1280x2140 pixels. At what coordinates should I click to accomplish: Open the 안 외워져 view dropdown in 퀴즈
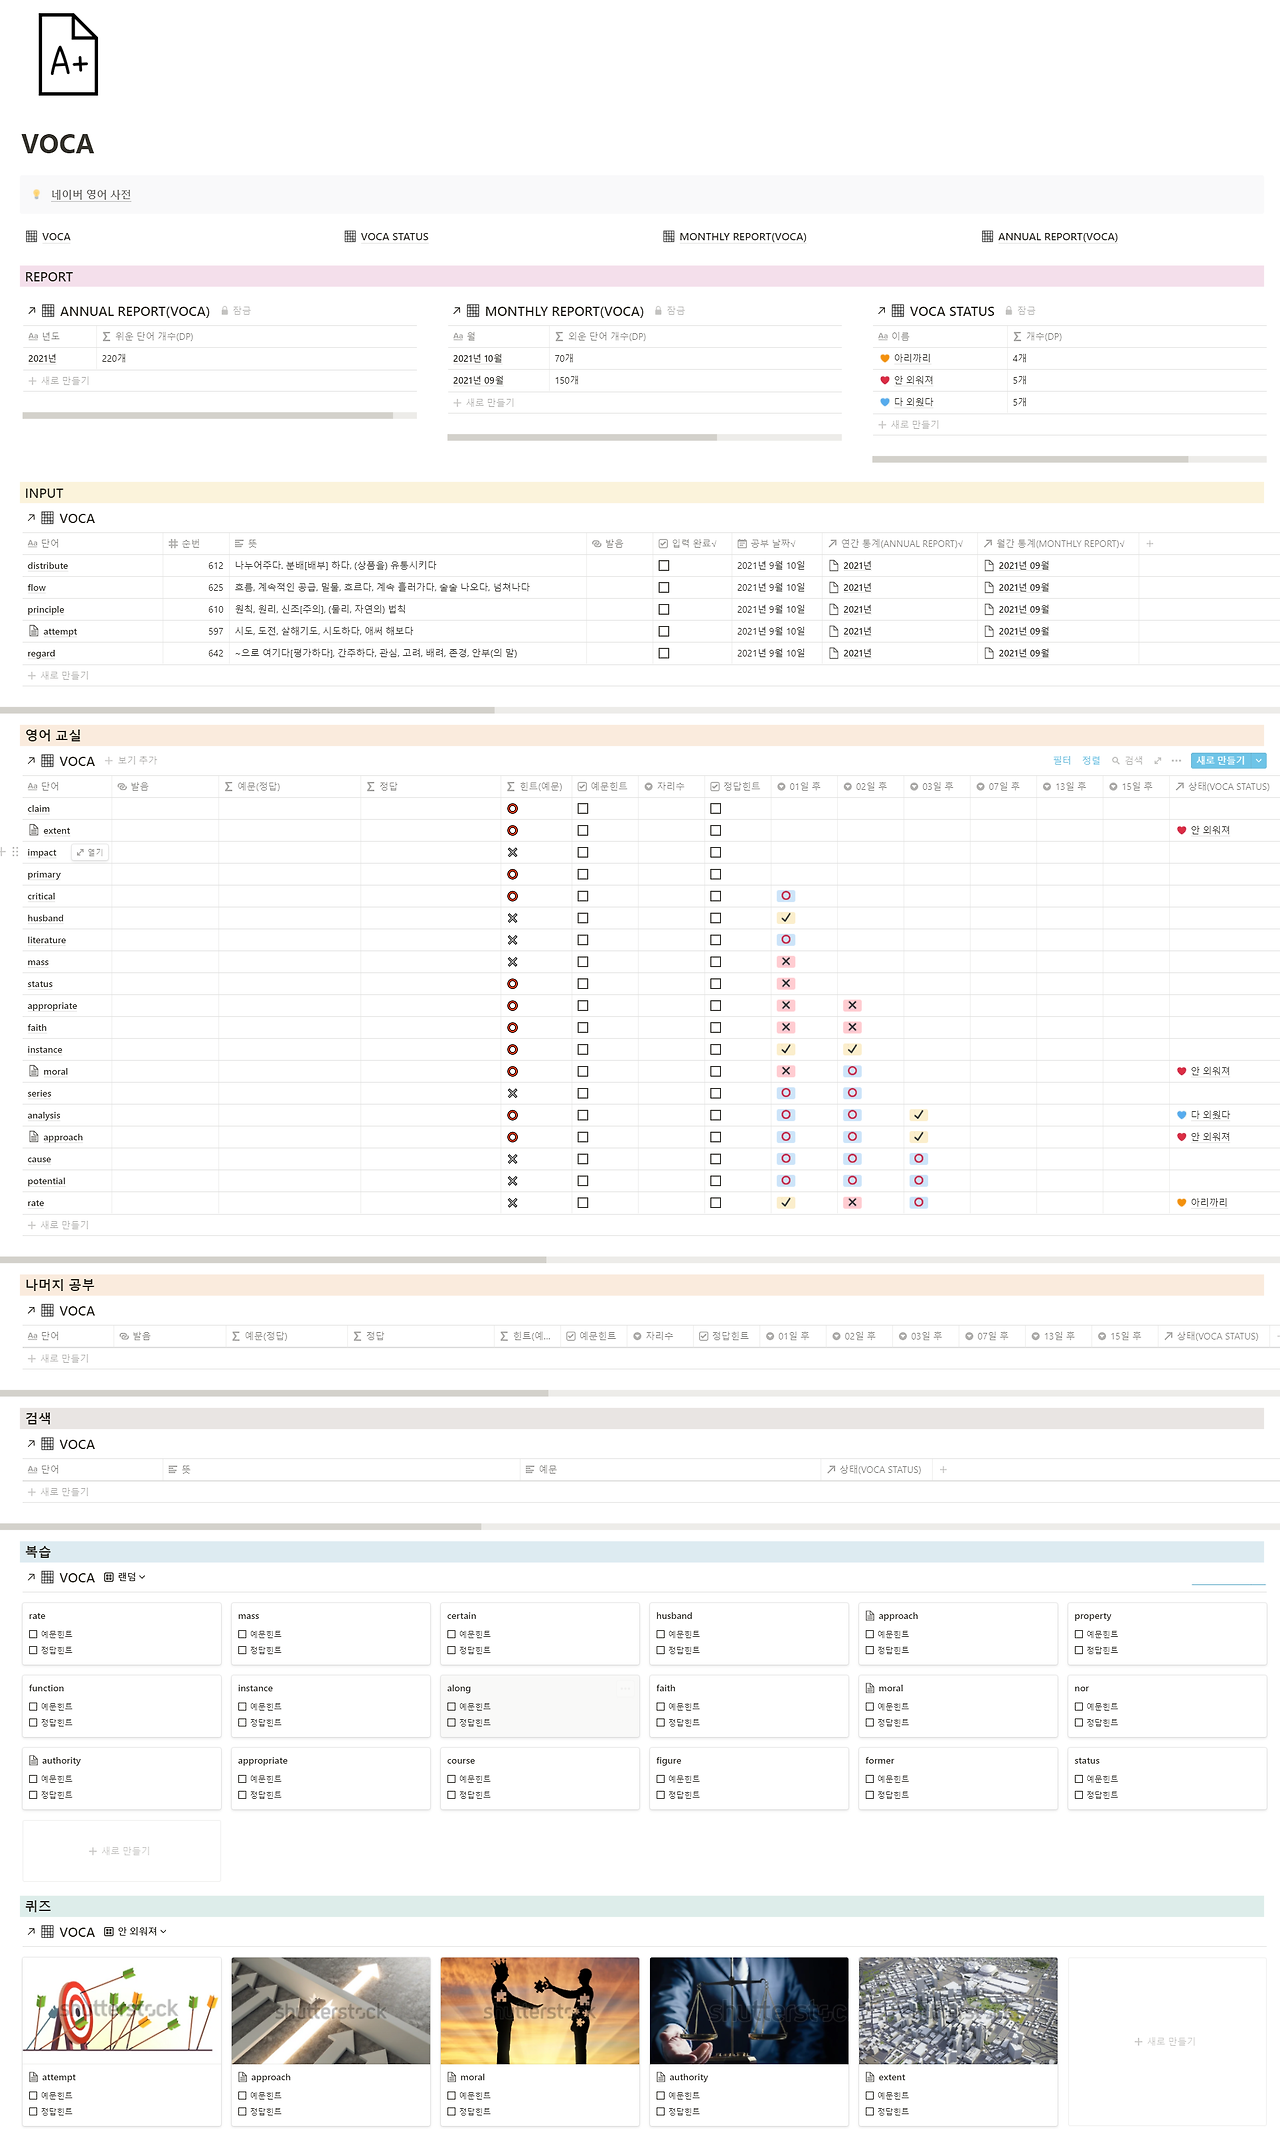pyautogui.click(x=135, y=1931)
